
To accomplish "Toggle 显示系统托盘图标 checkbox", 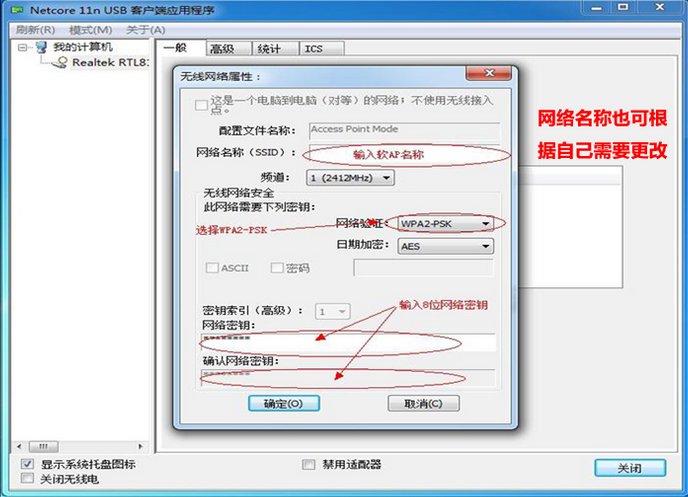I will [x=27, y=464].
